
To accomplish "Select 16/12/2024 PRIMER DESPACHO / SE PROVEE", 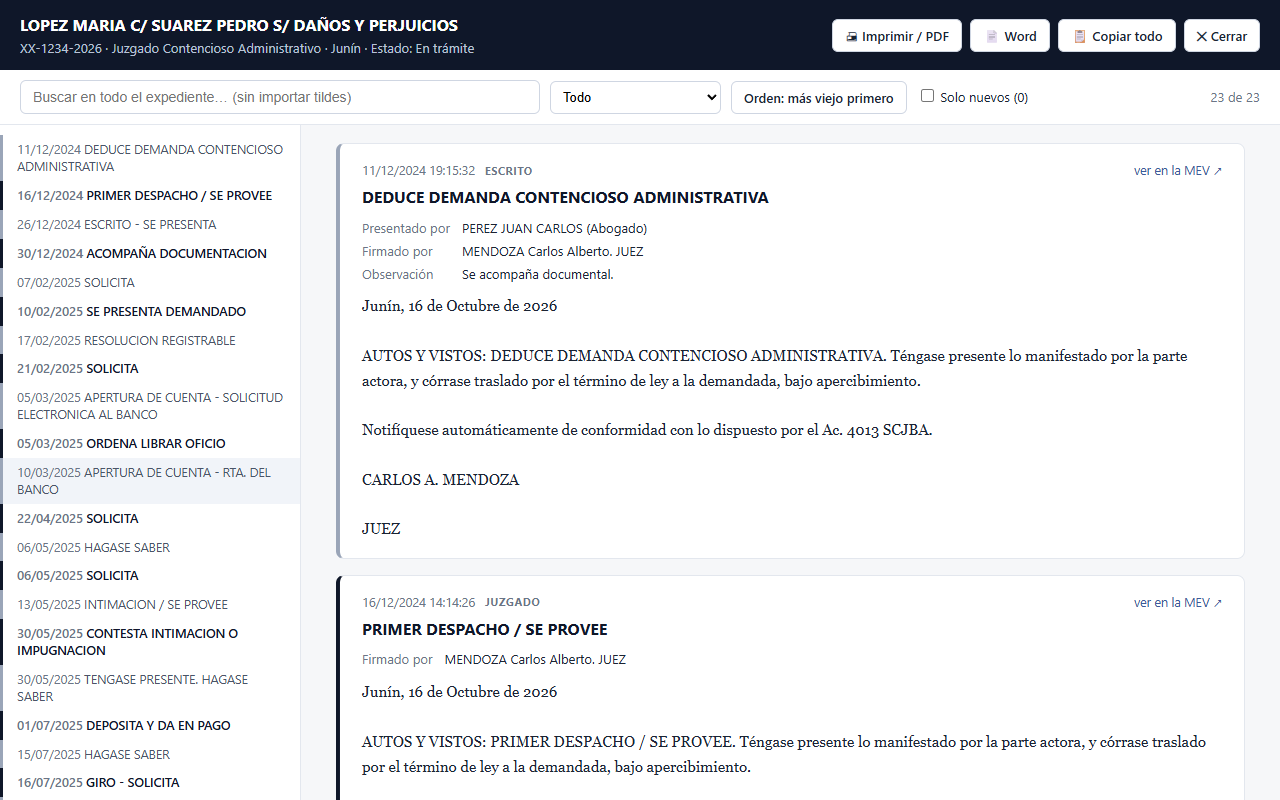I will click(x=150, y=196).
